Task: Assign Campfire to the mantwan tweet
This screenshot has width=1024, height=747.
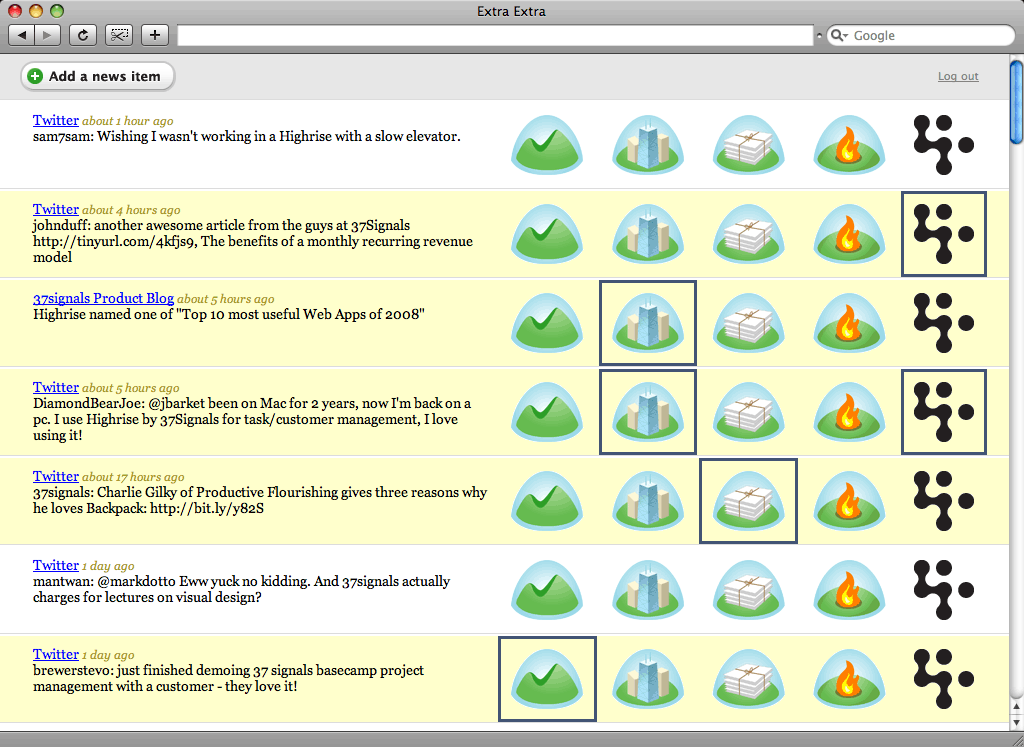Action: (849, 590)
